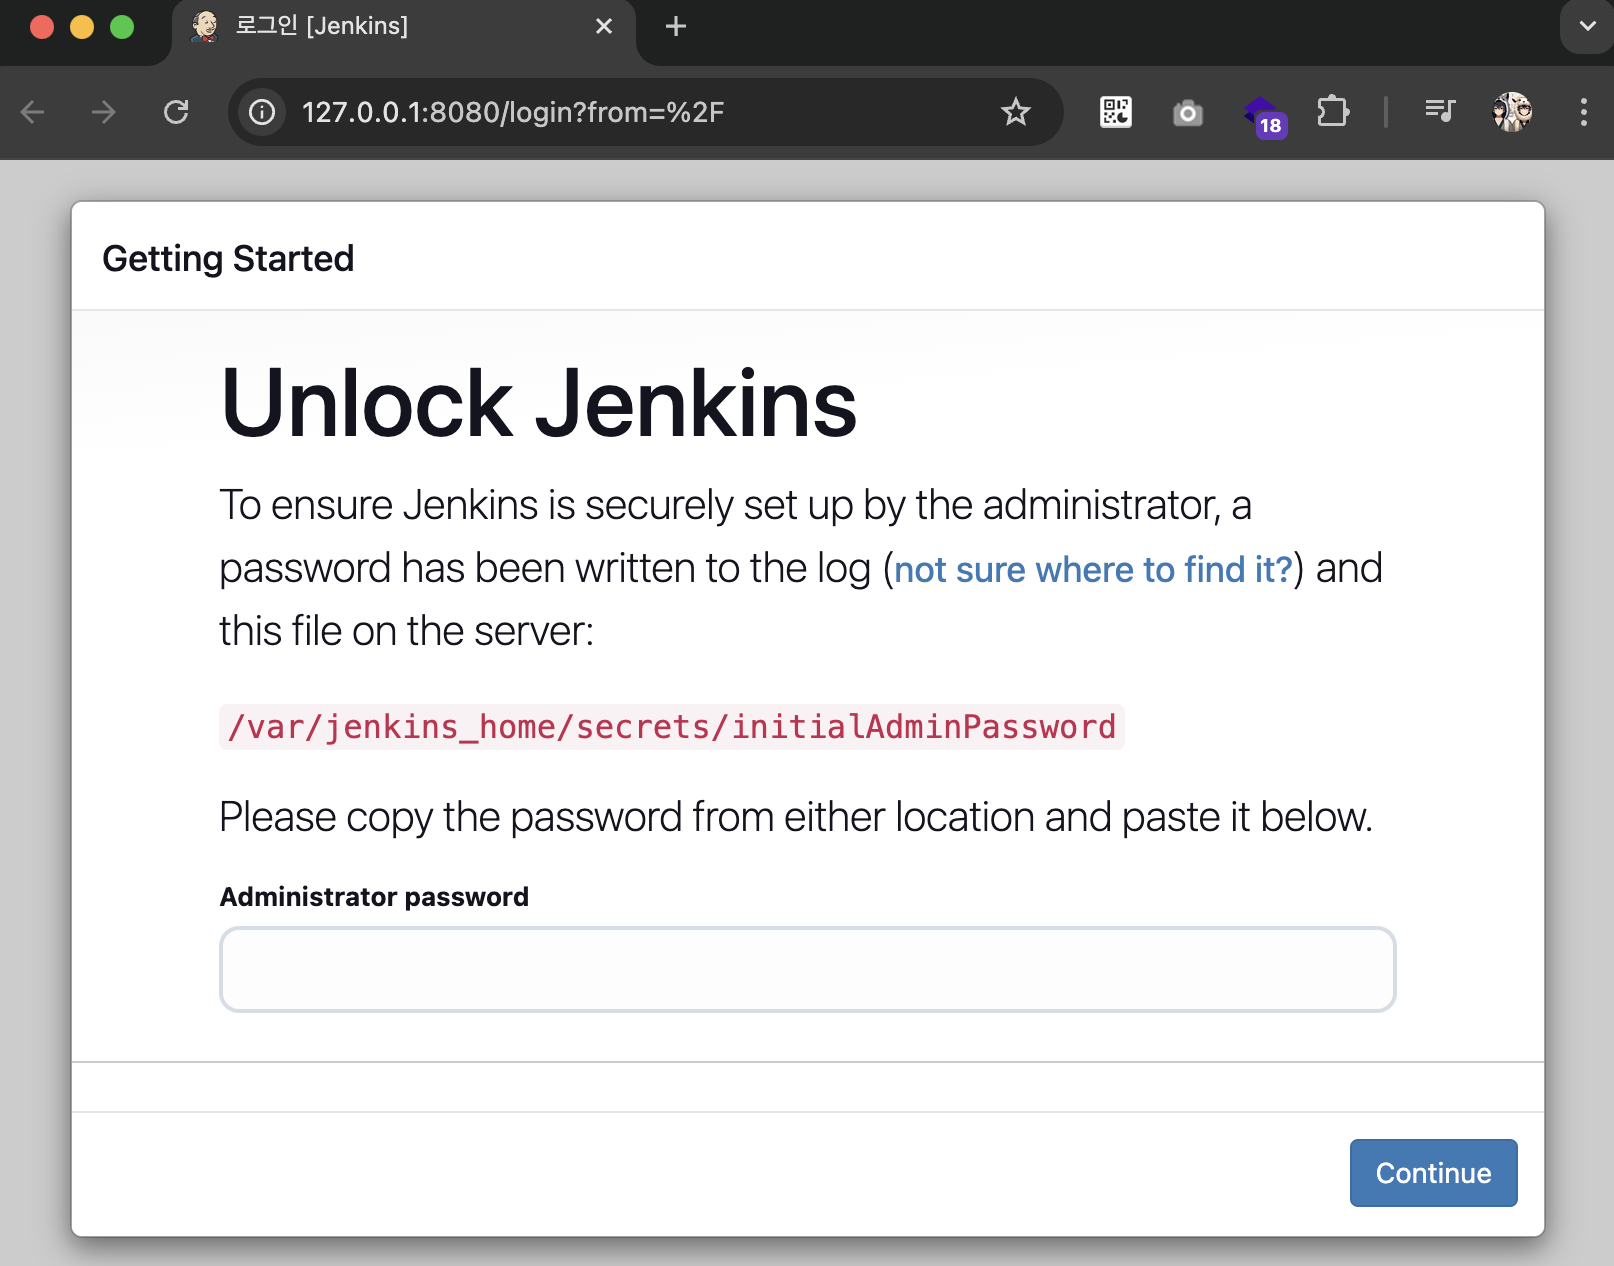Screen dimensions: 1614x1266
Task: Close the 로그인 [Jenkins] tab
Action: (604, 26)
